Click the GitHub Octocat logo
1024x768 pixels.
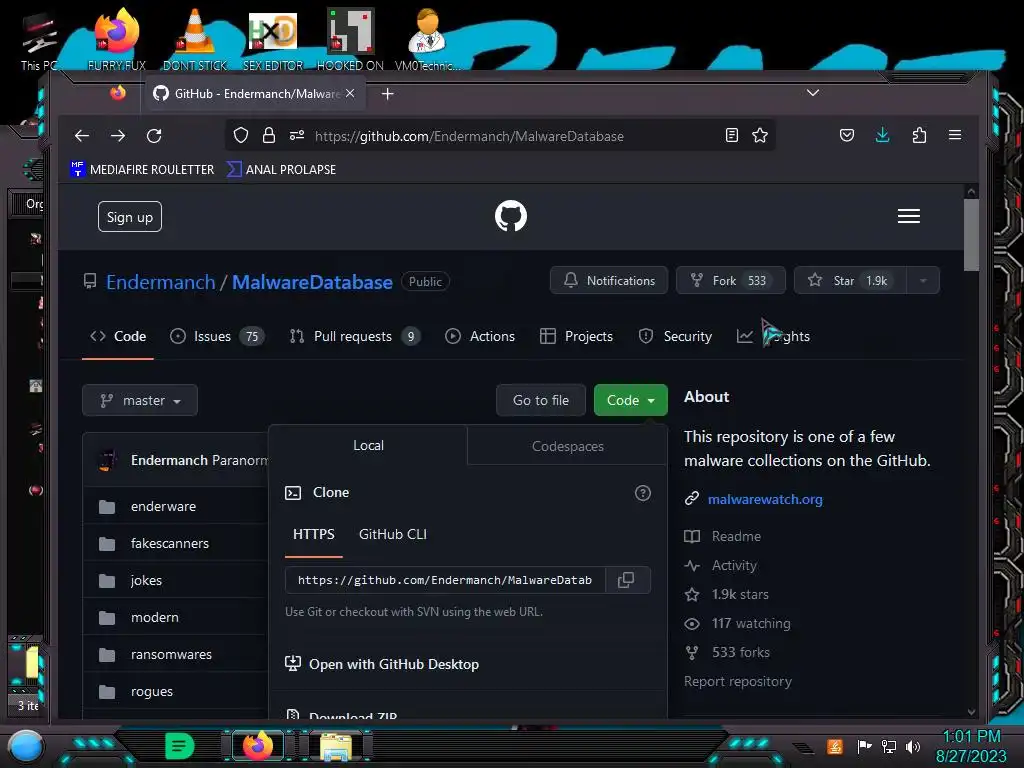[511, 216]
